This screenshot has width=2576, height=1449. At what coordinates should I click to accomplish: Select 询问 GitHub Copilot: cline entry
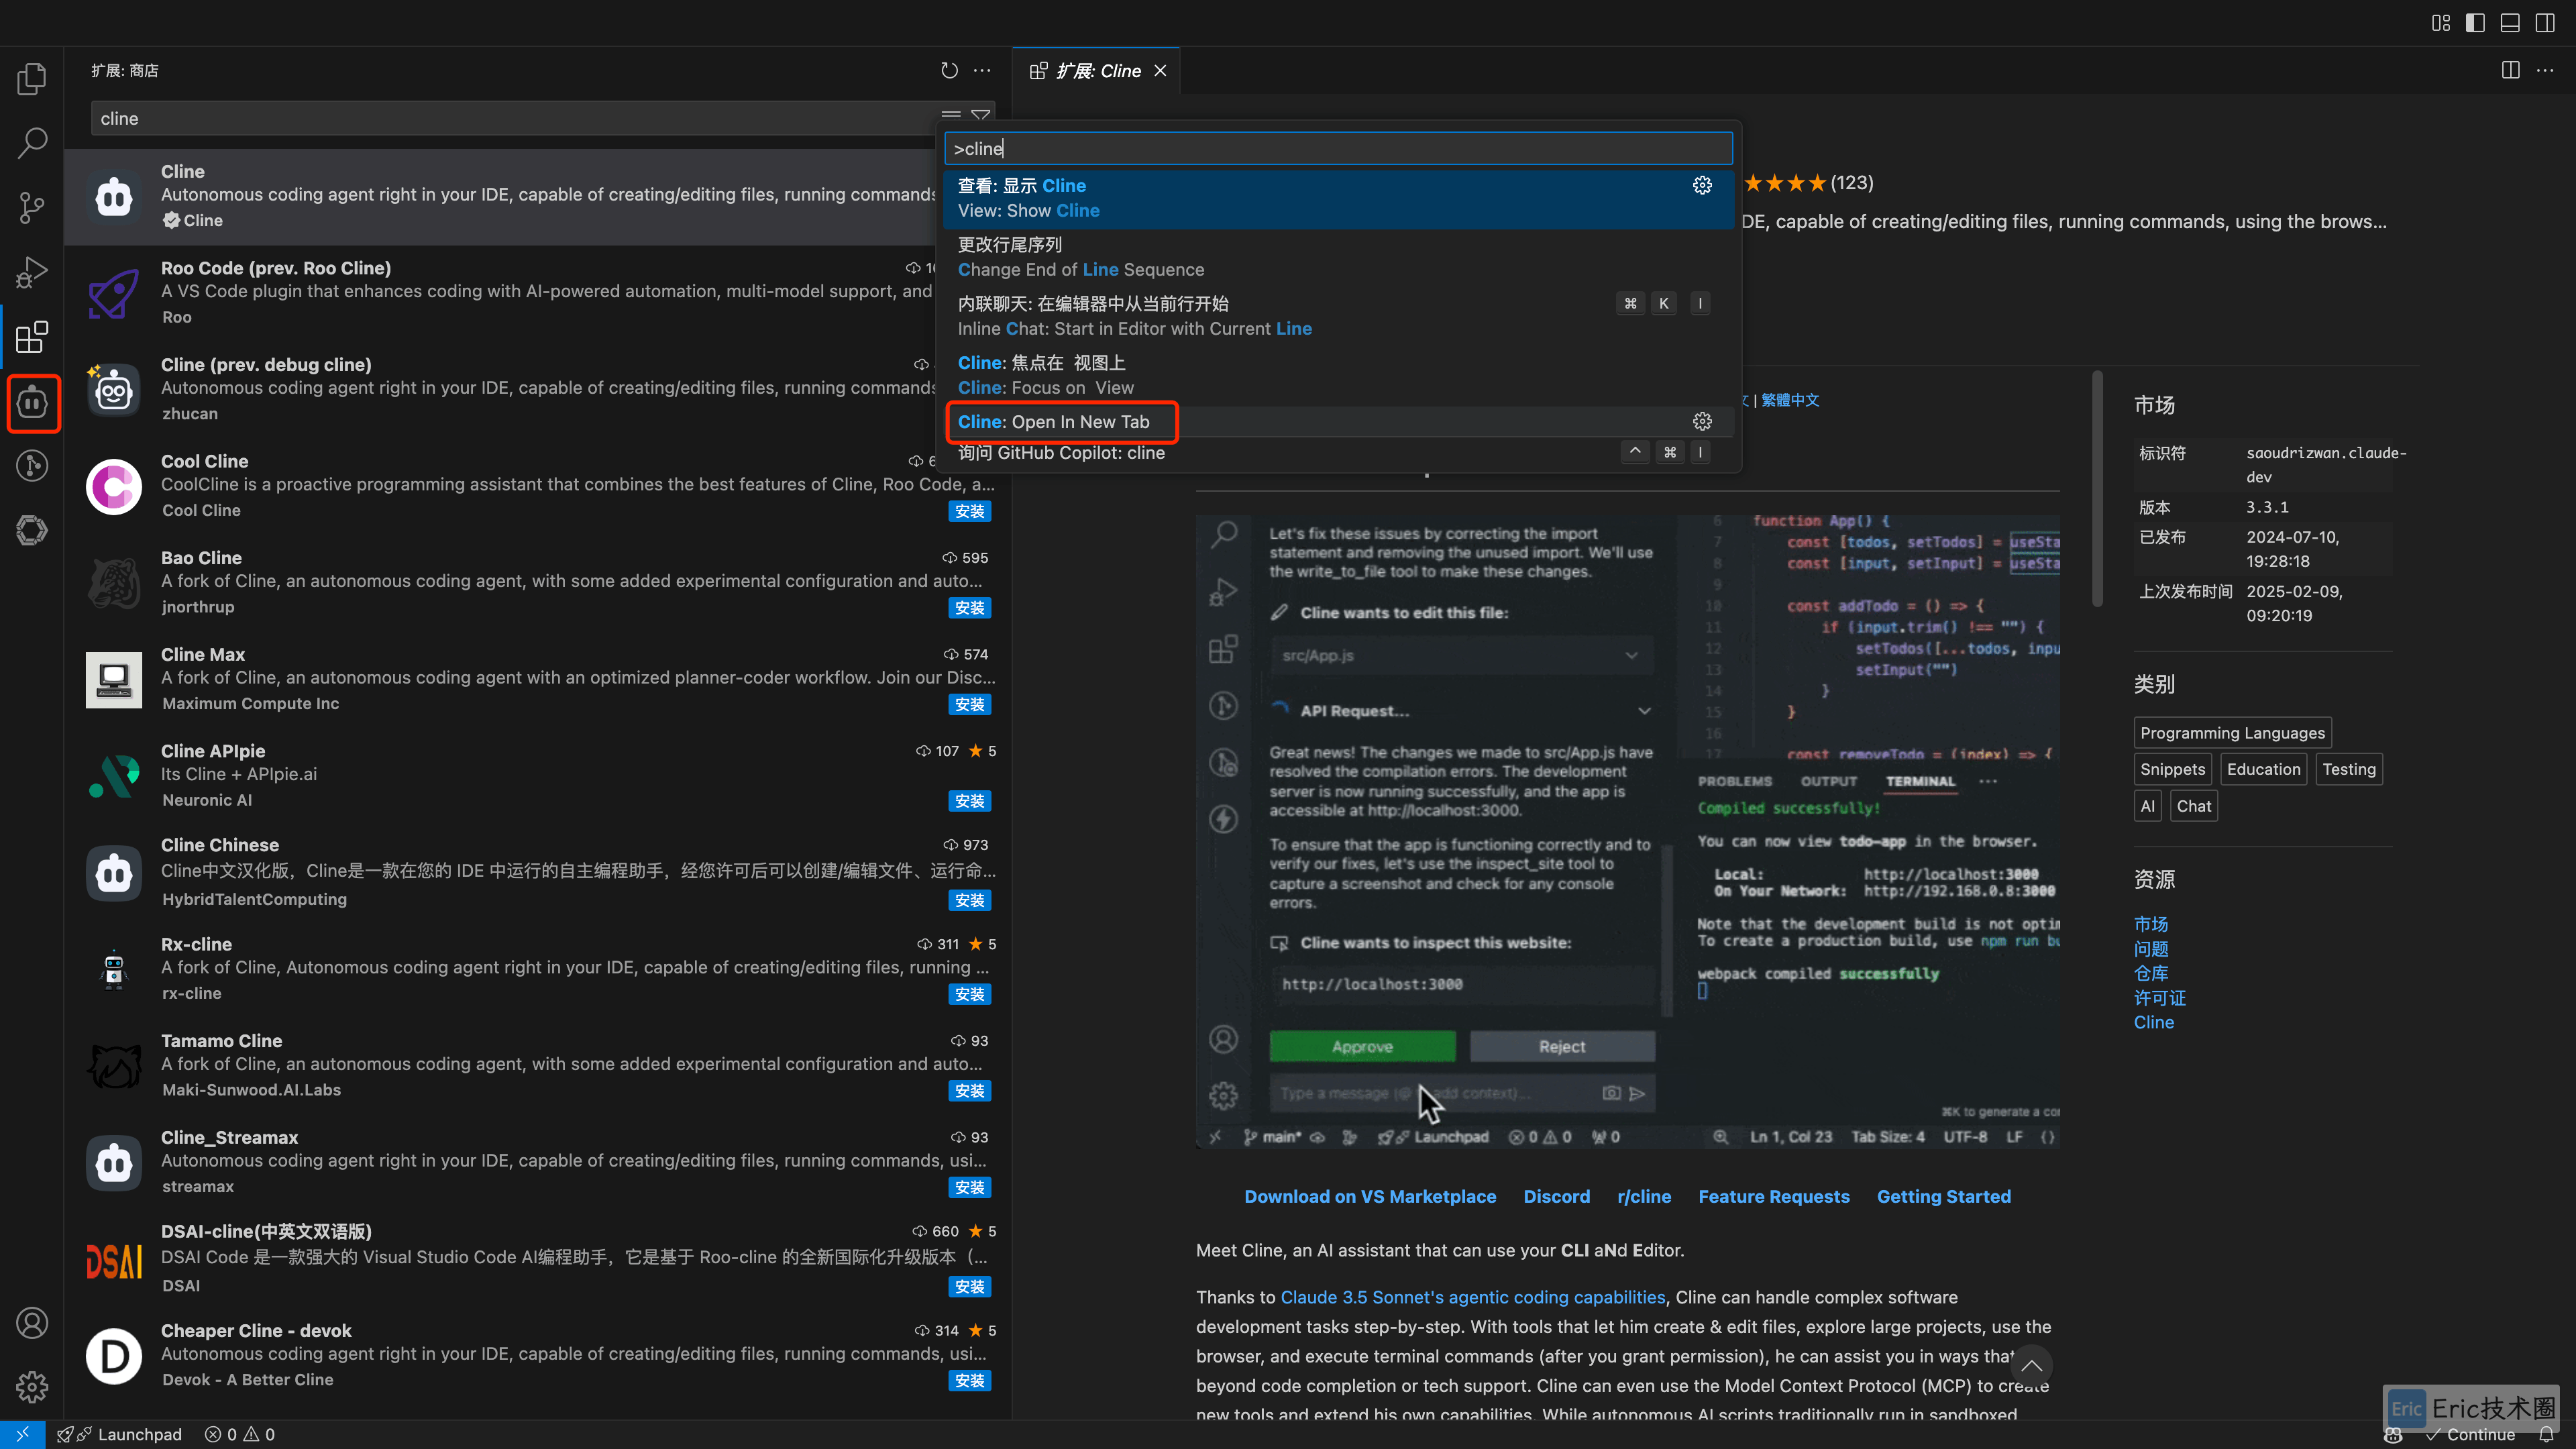1338,453
